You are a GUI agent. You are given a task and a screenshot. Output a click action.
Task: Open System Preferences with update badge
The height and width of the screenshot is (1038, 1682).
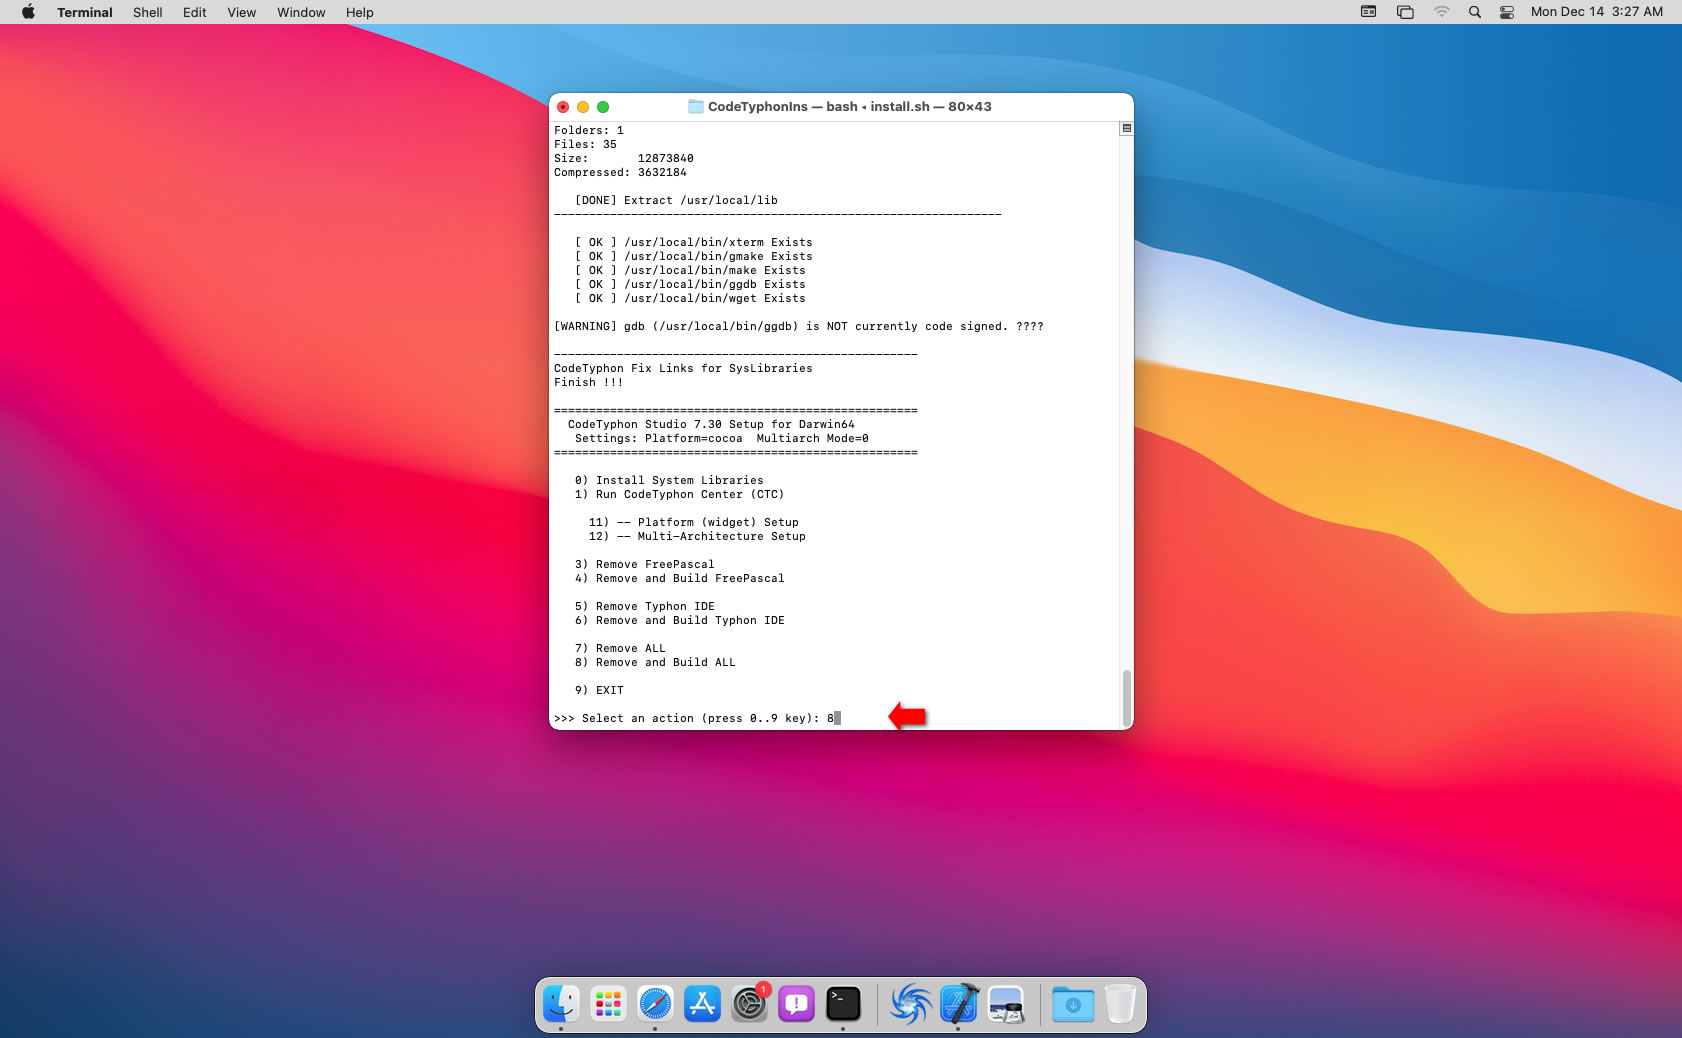tap(749, 1004)
